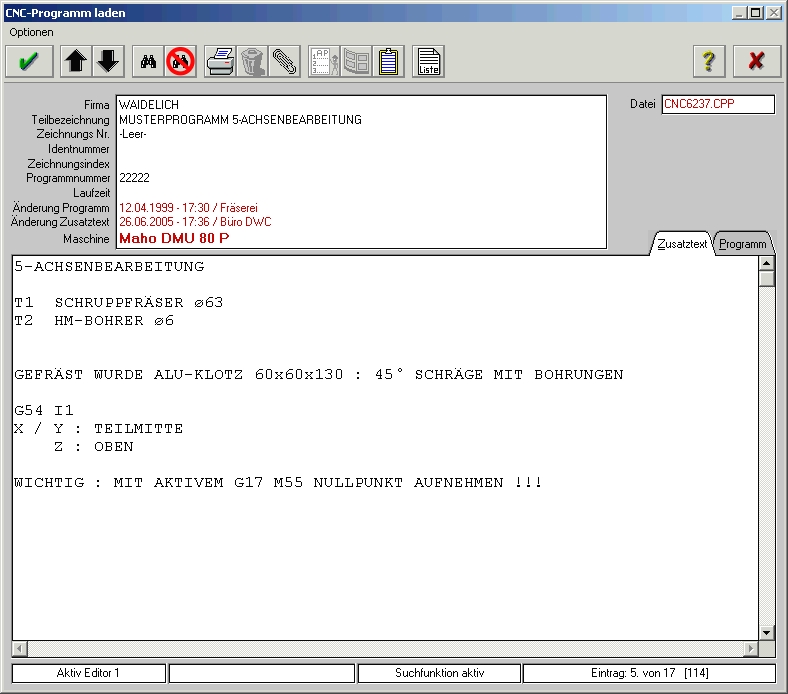Click the red X cancel button
Image resolution: width=788 pixels, height=694 pixels.
tap(756, 61)
